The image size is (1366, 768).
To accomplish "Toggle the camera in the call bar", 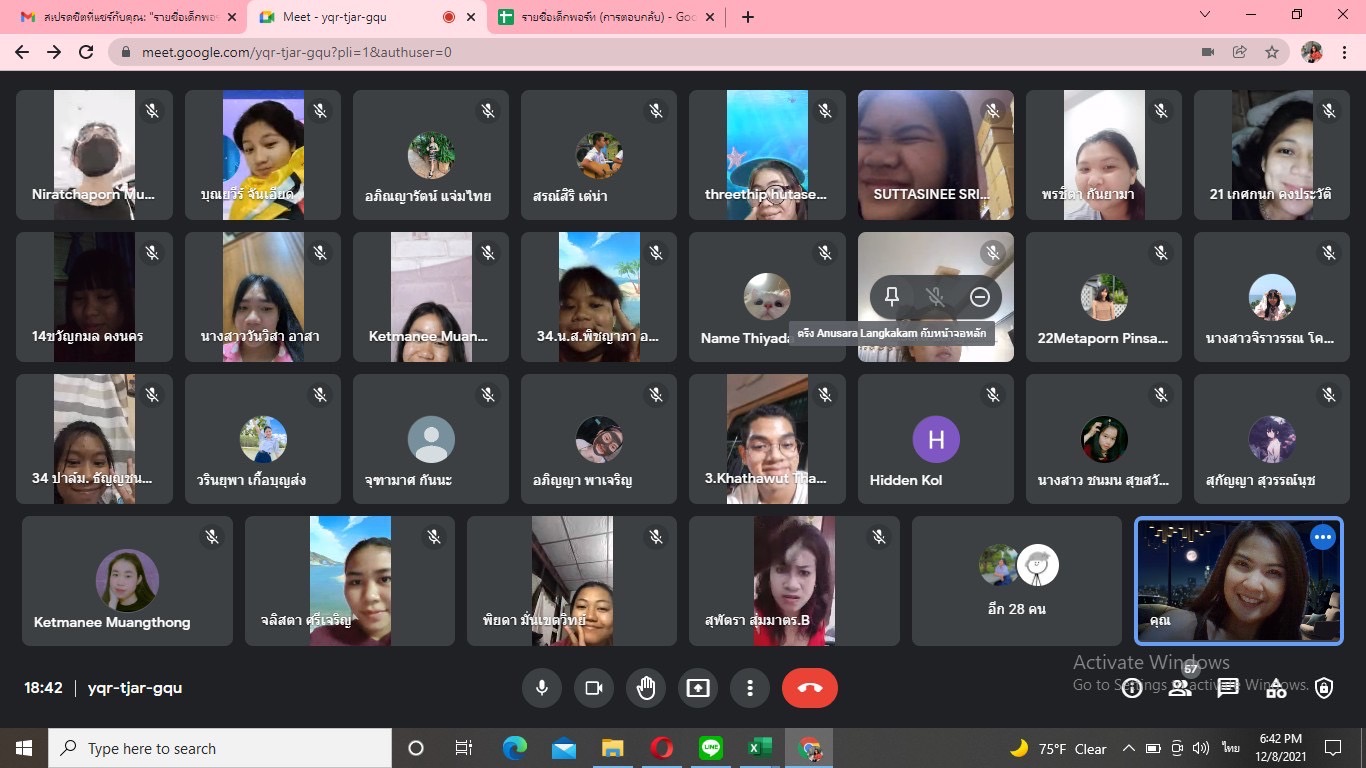I will (594, 688).
